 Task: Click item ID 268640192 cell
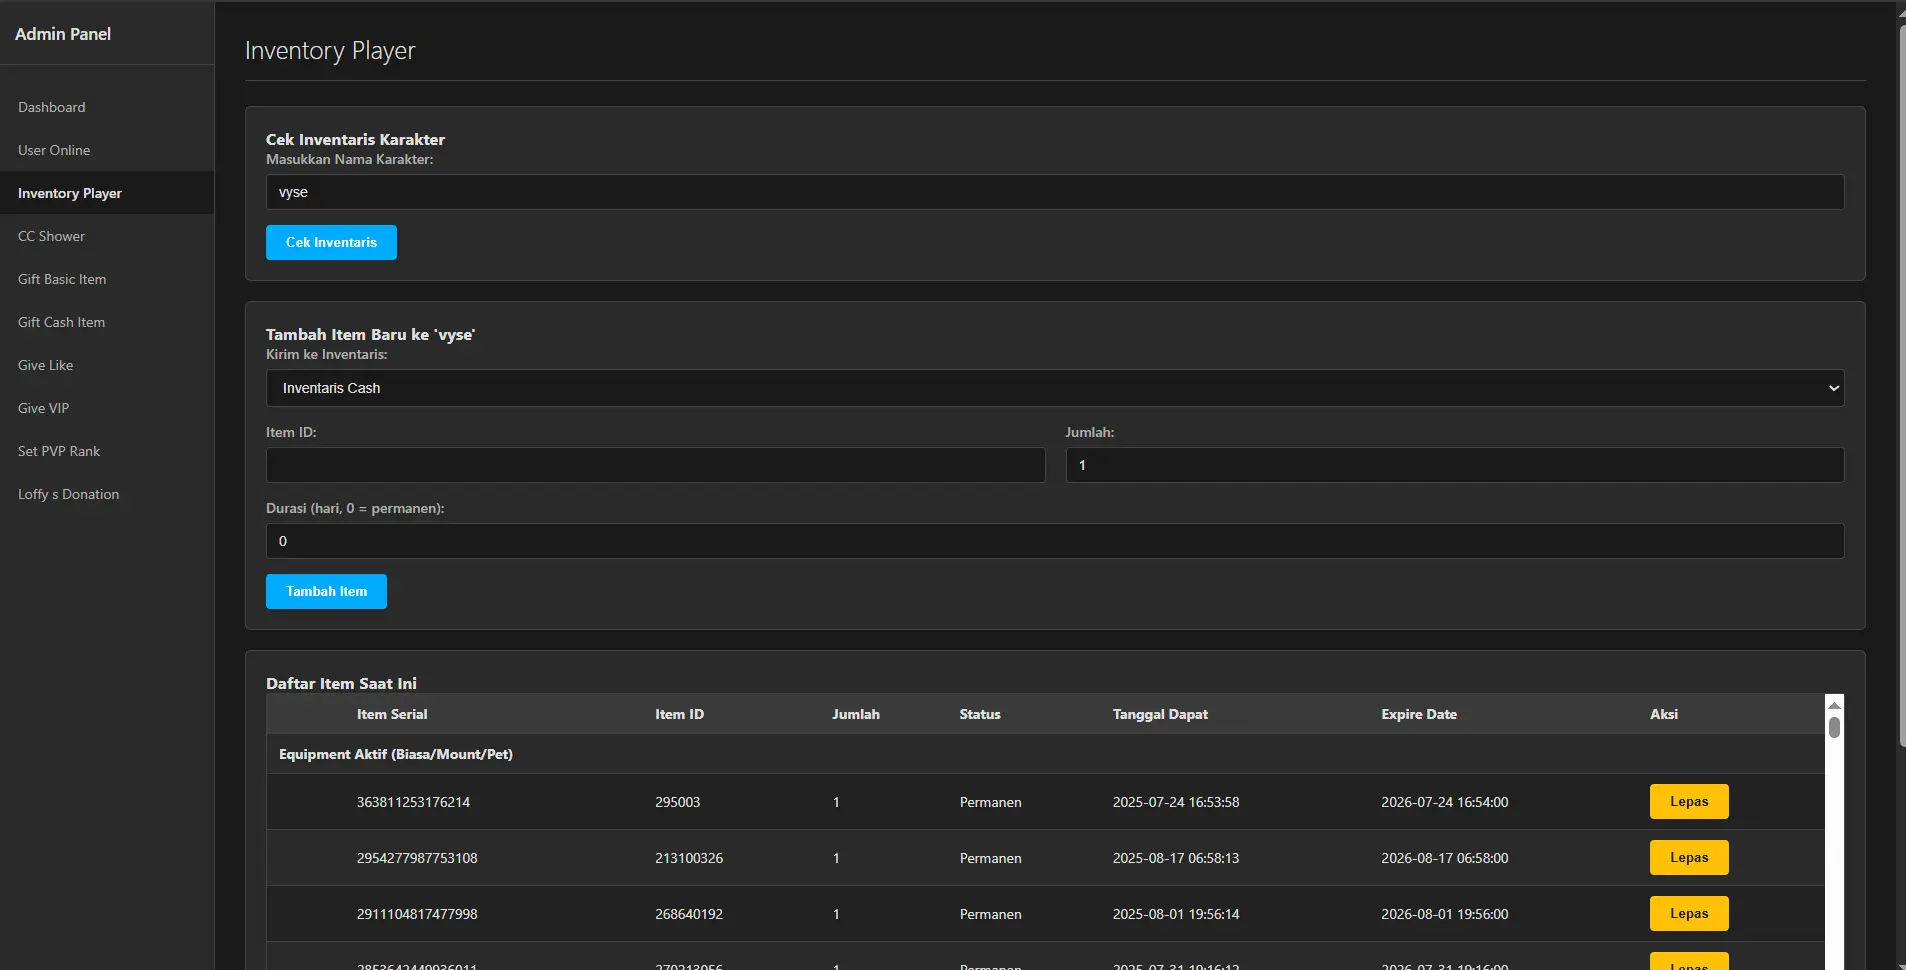click(689, 914)
